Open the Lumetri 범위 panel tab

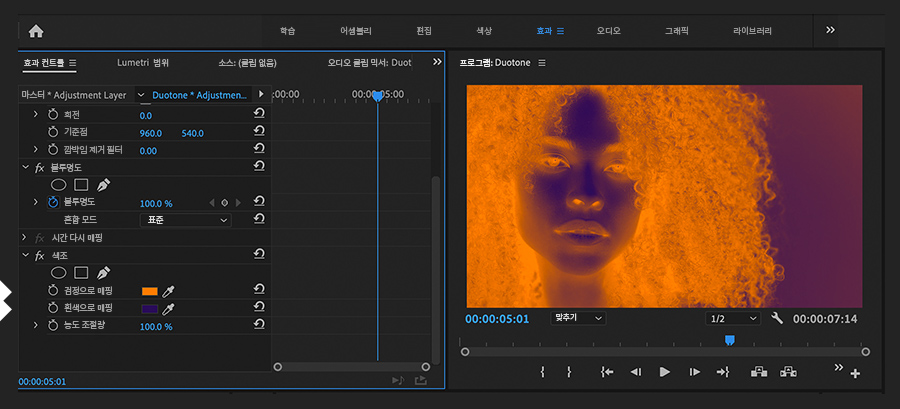pos(143,63)
